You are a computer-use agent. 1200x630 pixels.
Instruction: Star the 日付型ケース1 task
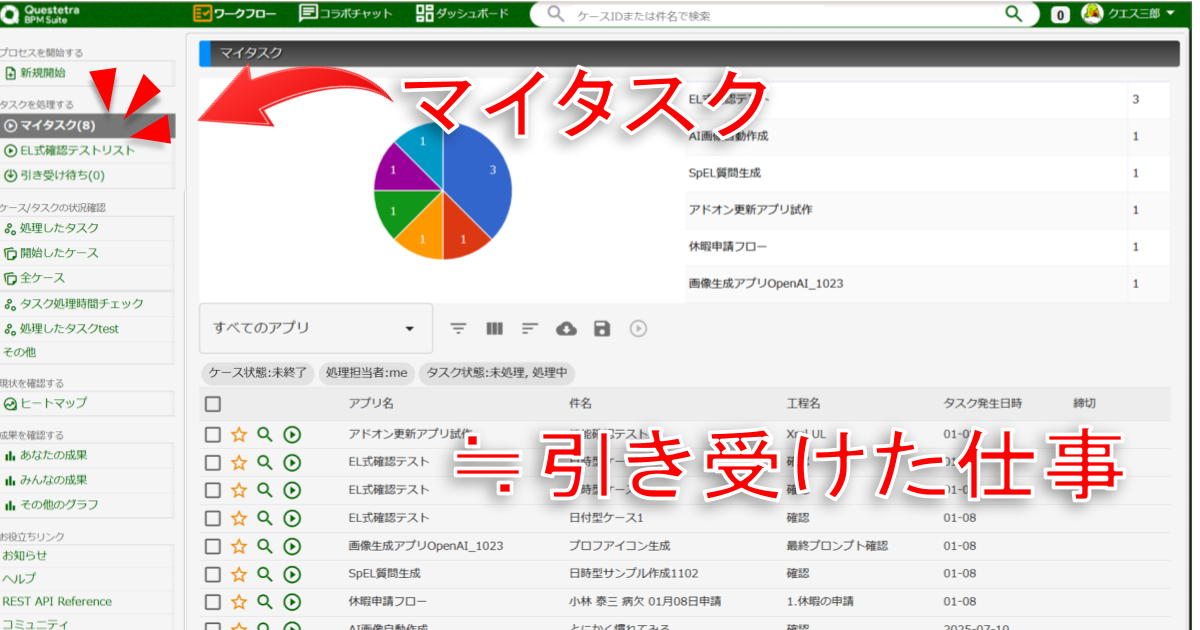point(239,518)
